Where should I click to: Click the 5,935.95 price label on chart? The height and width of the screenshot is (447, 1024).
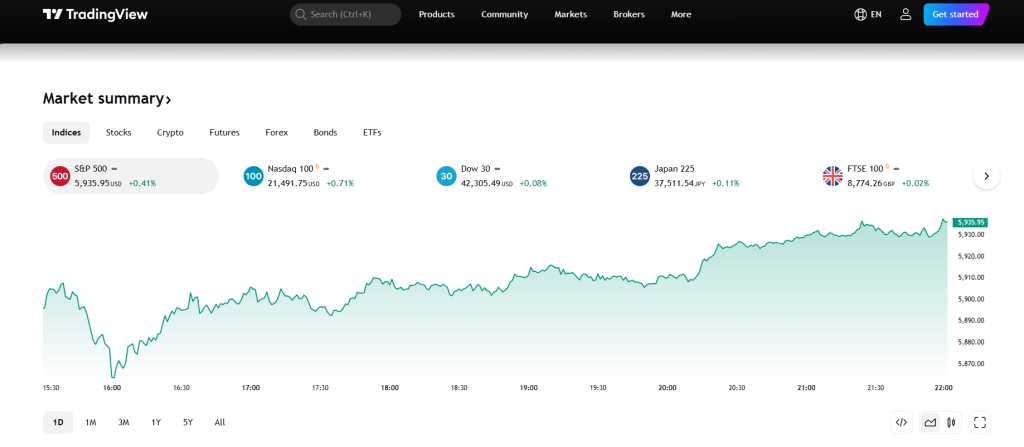[969, 222]
